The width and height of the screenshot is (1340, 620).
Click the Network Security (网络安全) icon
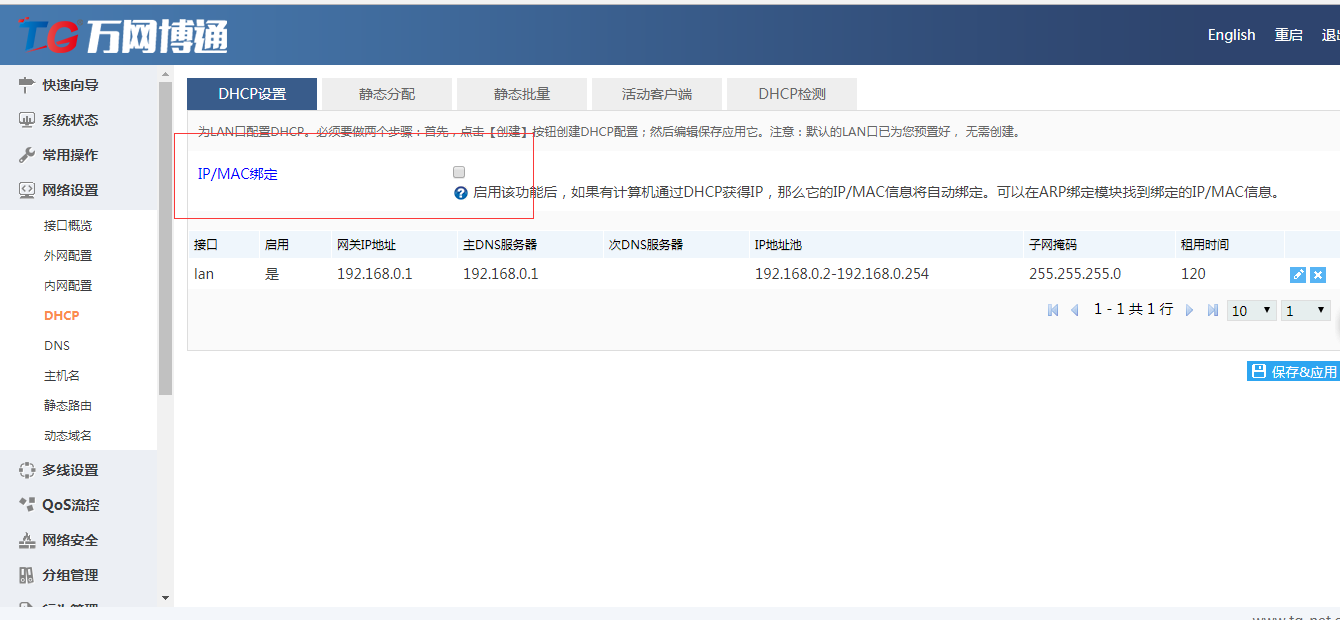pyautogui.click(x=27, y=540)
